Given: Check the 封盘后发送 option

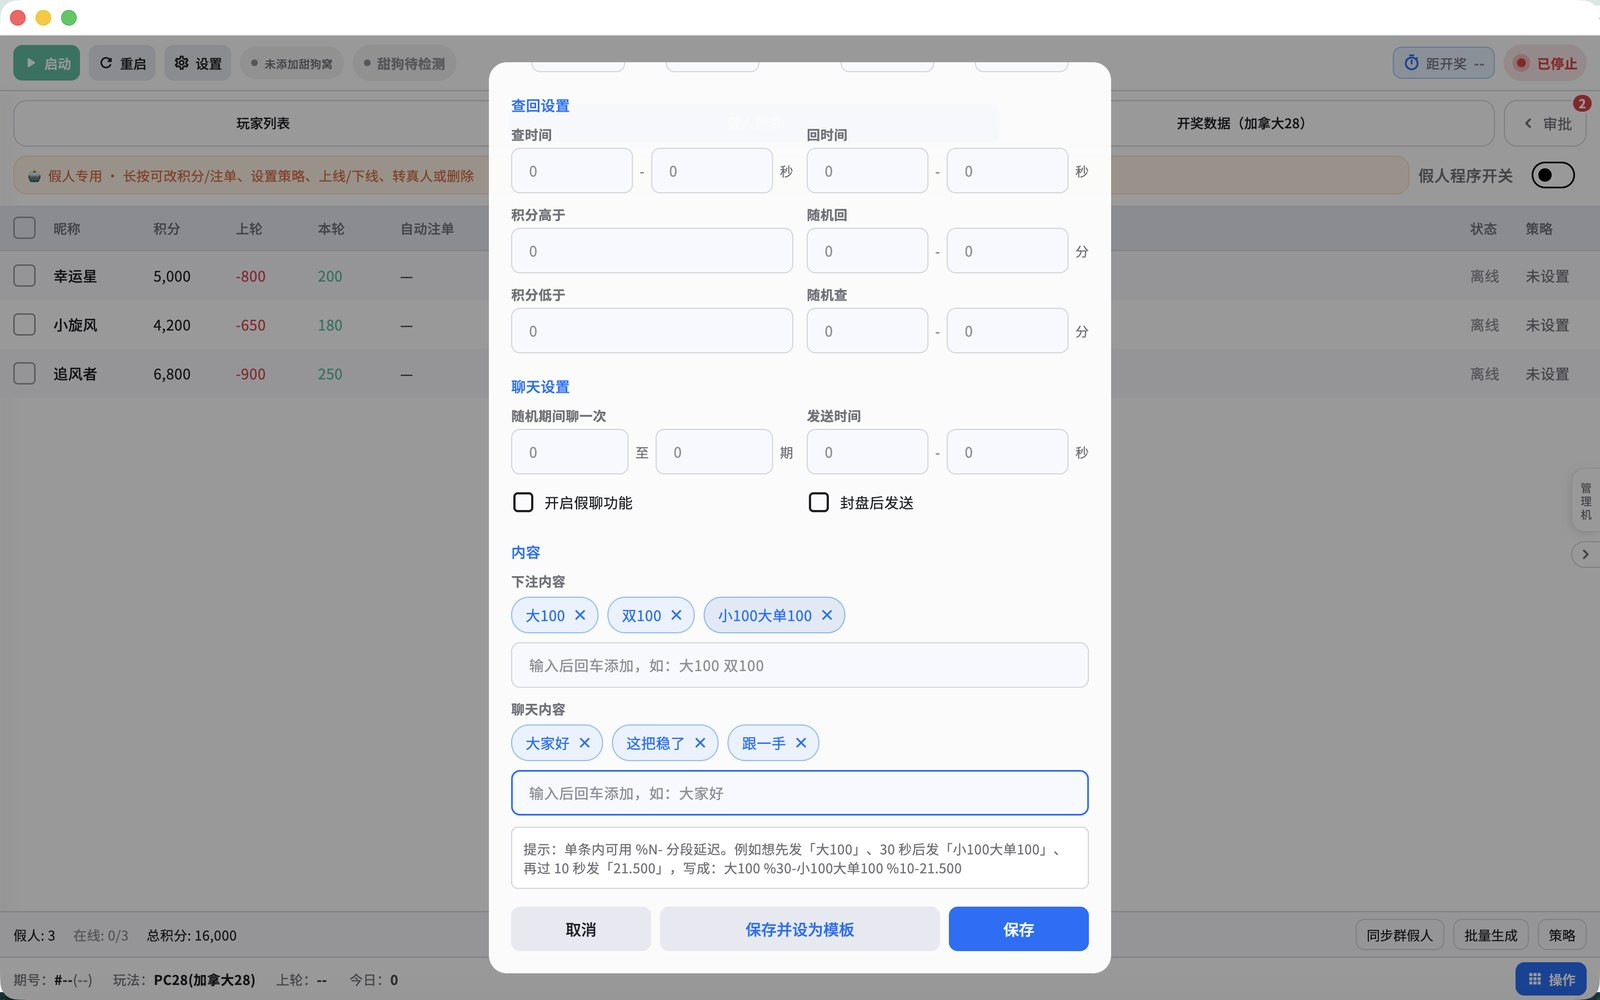Looking at the screenshot, I should pyautogui.click(x=819, y=502).
